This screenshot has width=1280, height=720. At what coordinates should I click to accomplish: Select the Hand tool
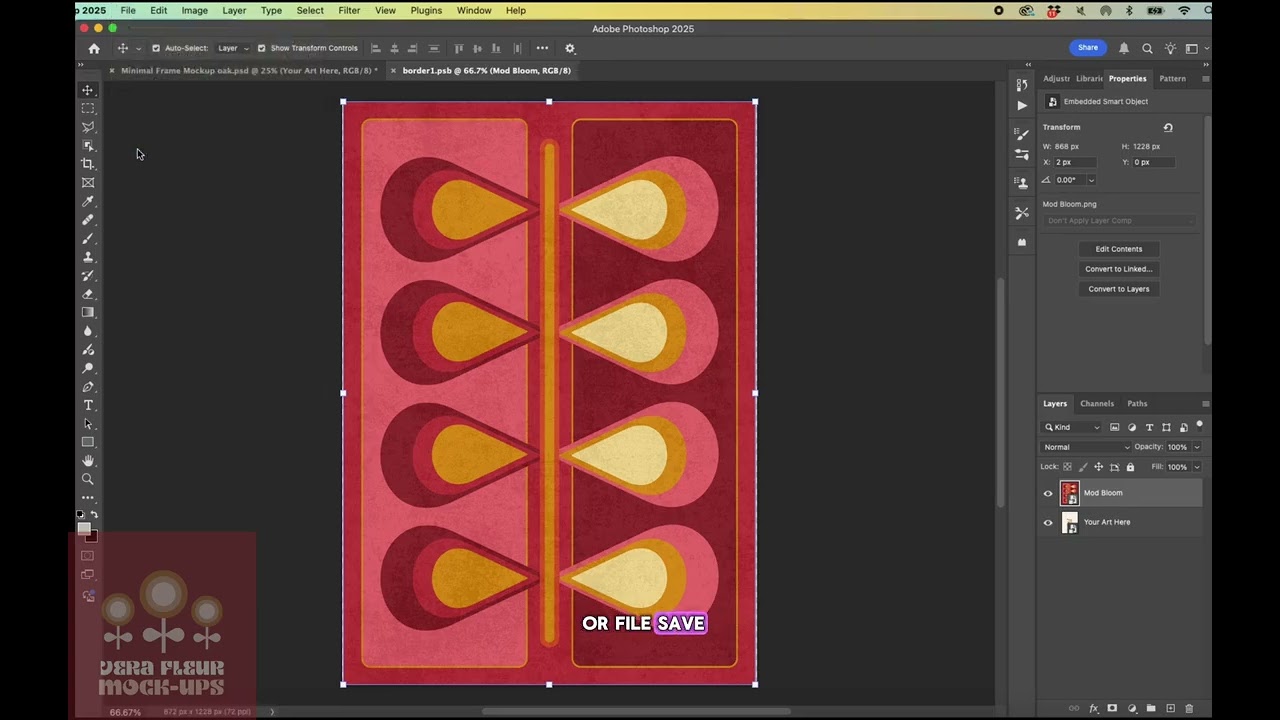click(88, 460)
